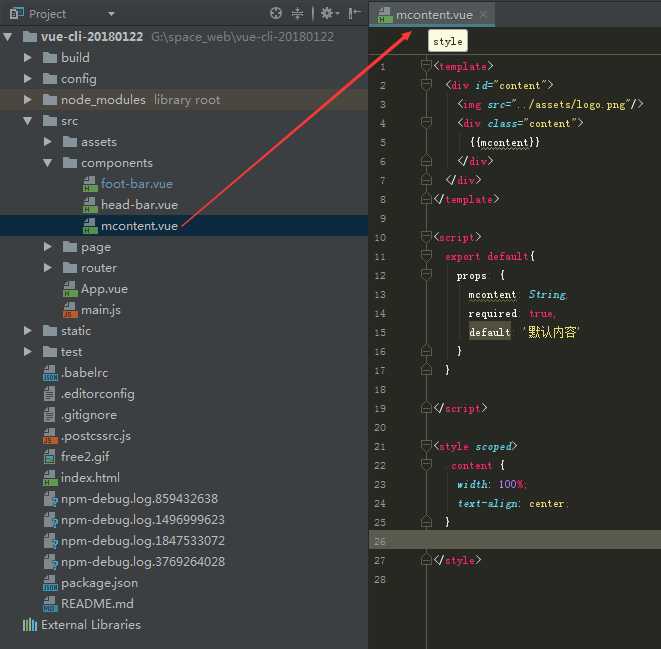Fold the content CSS rule at line 22
The image size is (661, 649).
(426, 465)
